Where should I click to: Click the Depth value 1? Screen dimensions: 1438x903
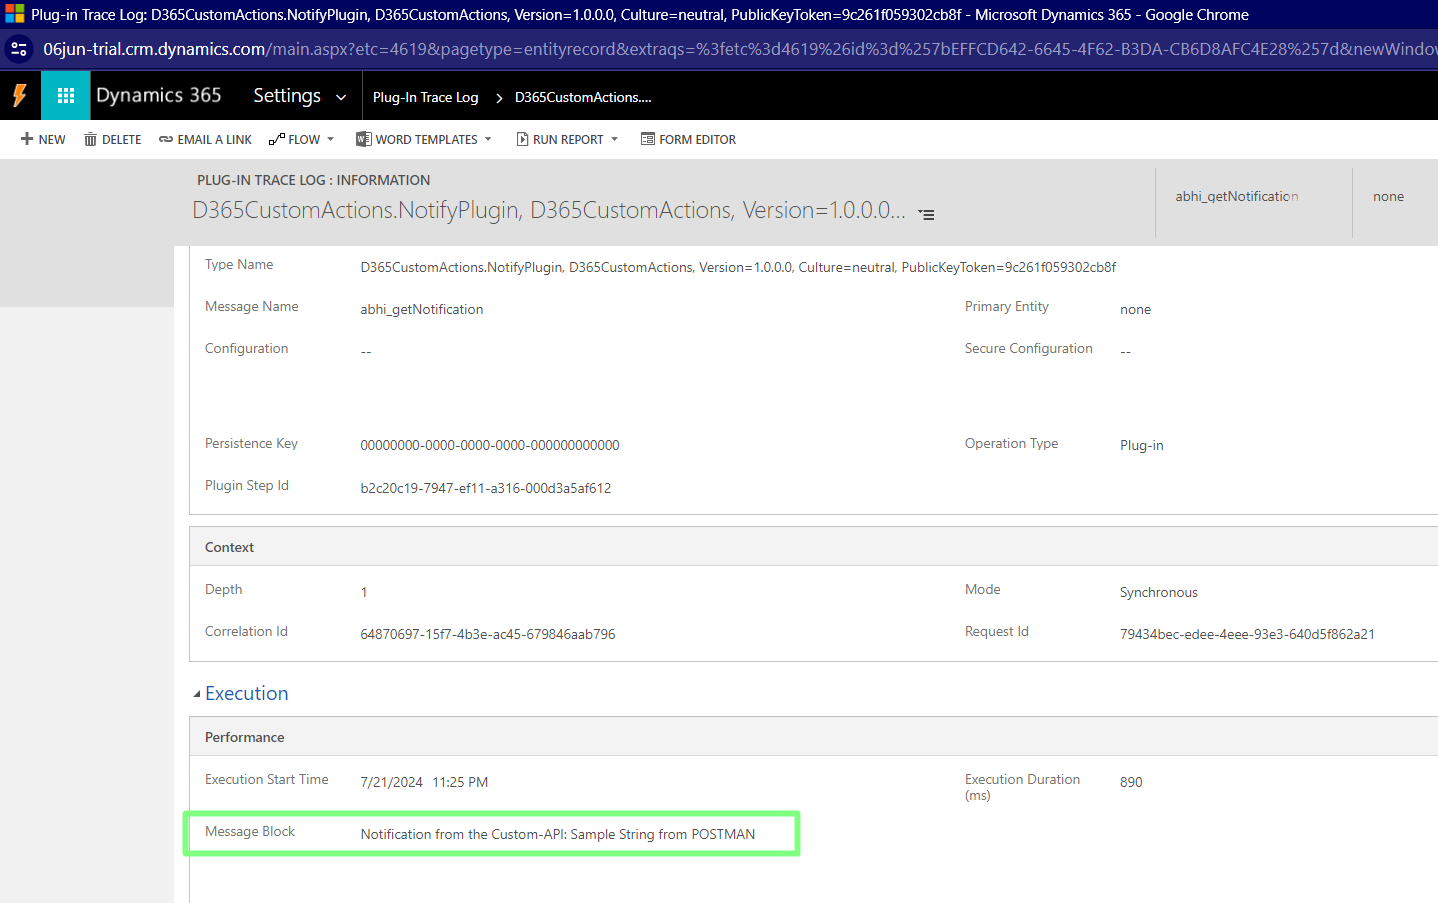coord(364,592)
